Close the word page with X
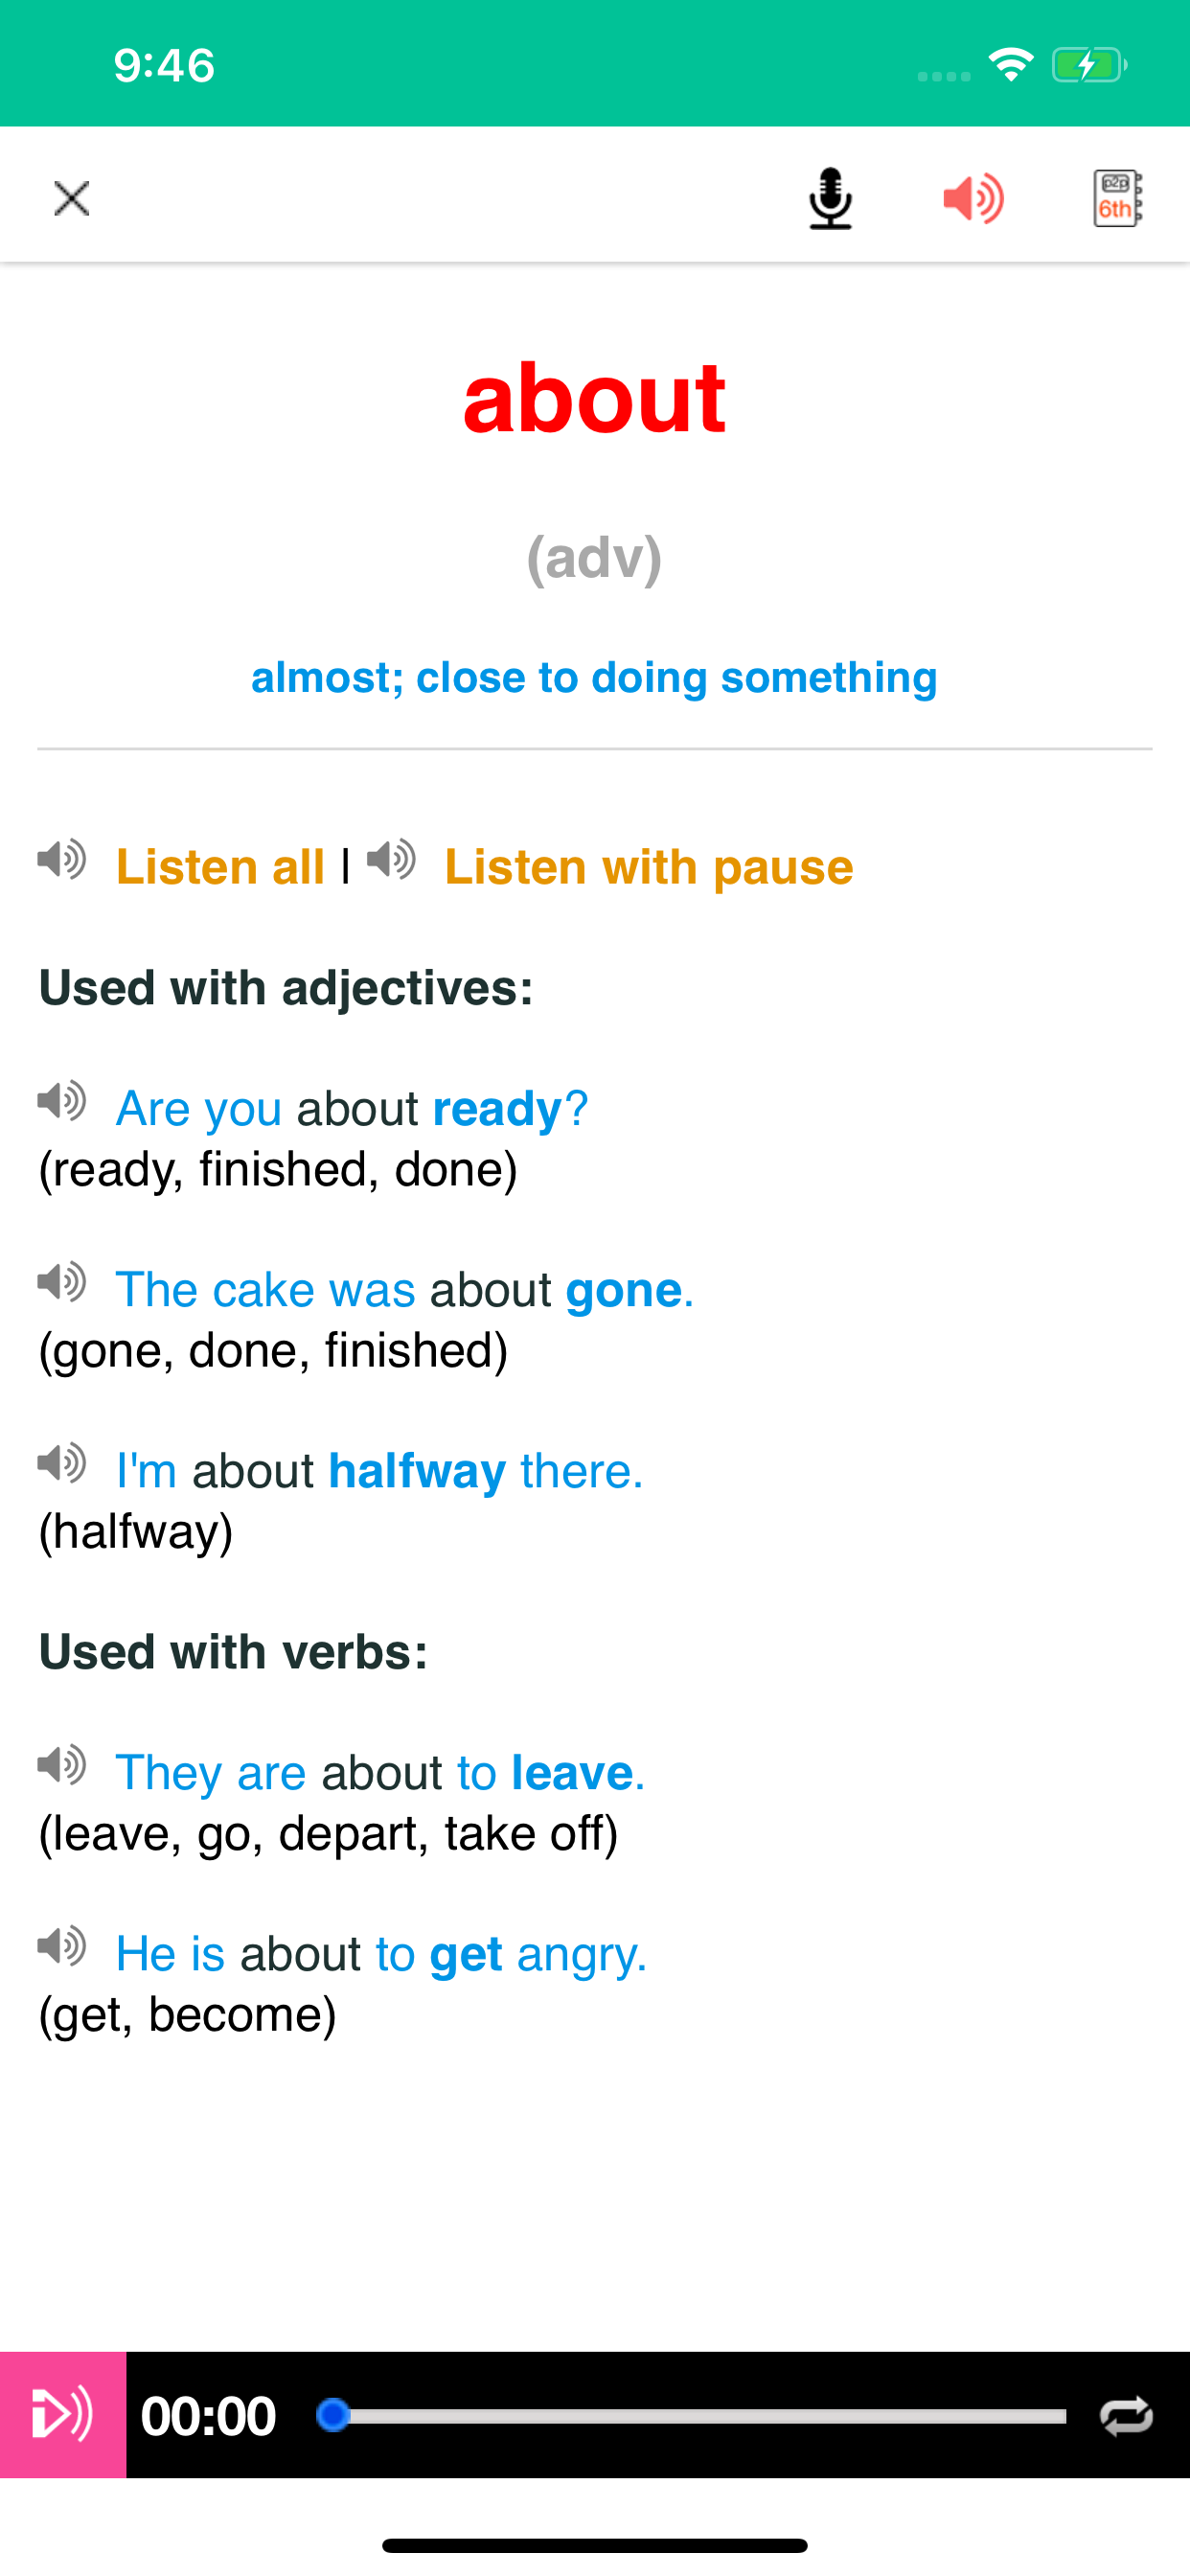The image size is (1190, 2576). pos(72,198)
